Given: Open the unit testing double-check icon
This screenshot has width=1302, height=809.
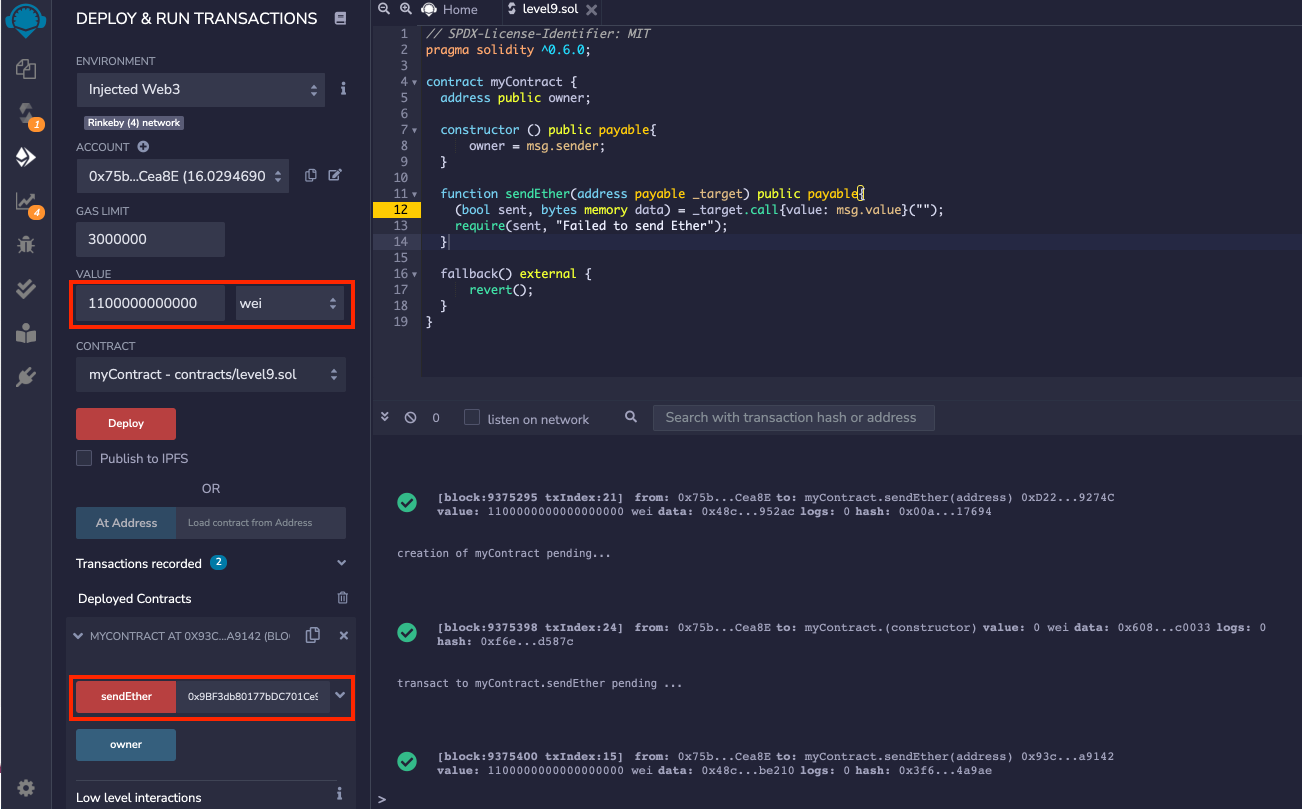Looking at the screenshot, I should pyautogui.click(x=26, y=289).
